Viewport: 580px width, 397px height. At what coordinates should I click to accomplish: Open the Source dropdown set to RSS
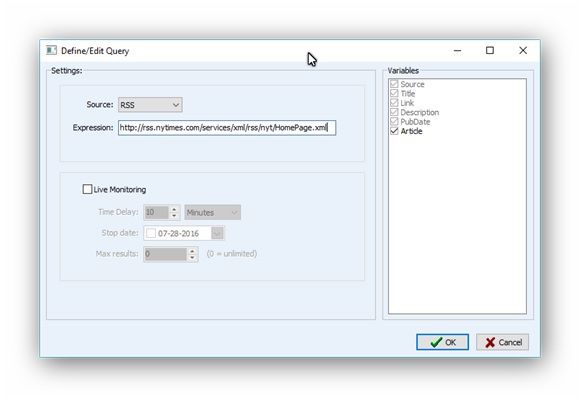pos(150,105)
